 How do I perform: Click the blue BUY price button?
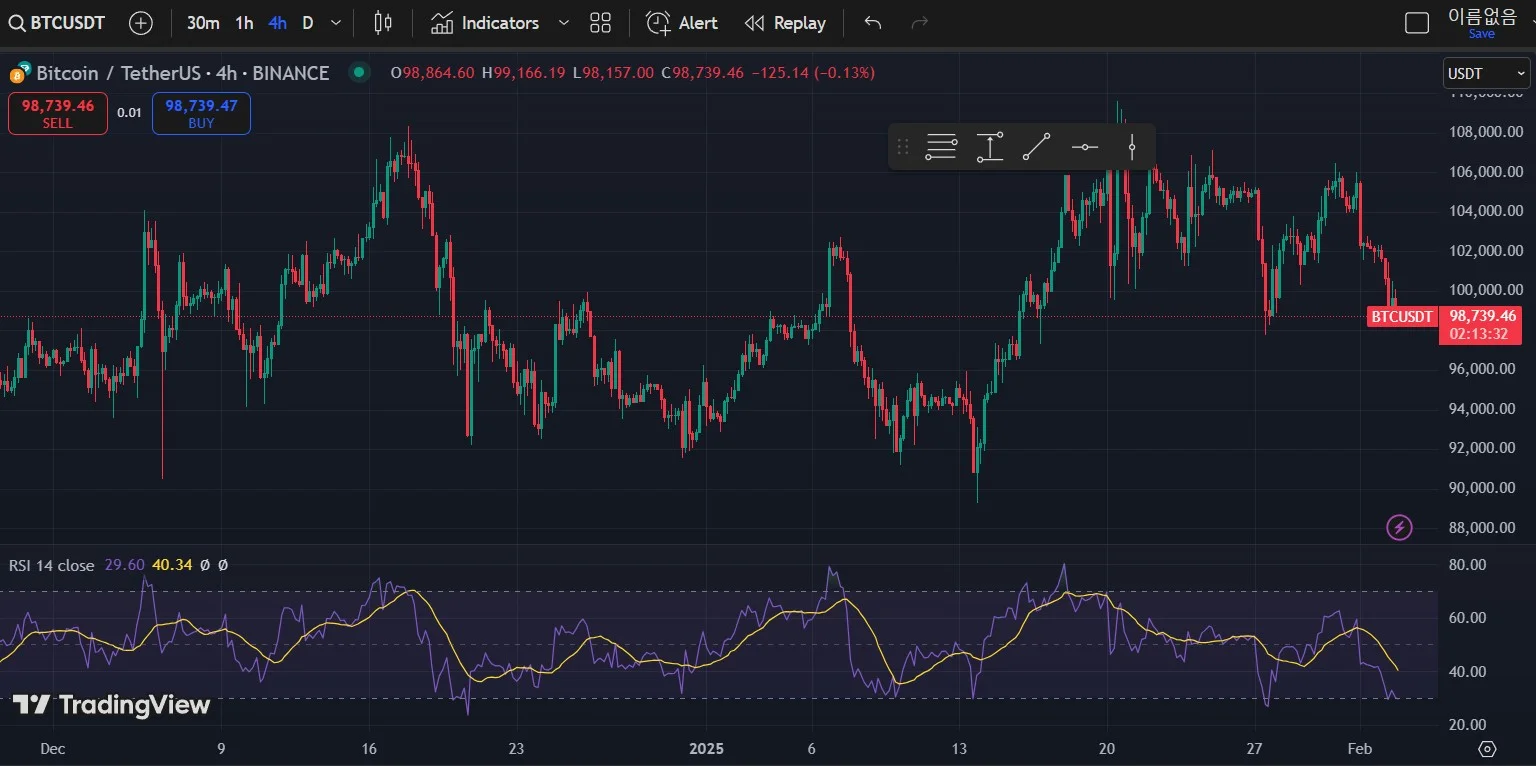pyautogui.click(x=201, y=113)
